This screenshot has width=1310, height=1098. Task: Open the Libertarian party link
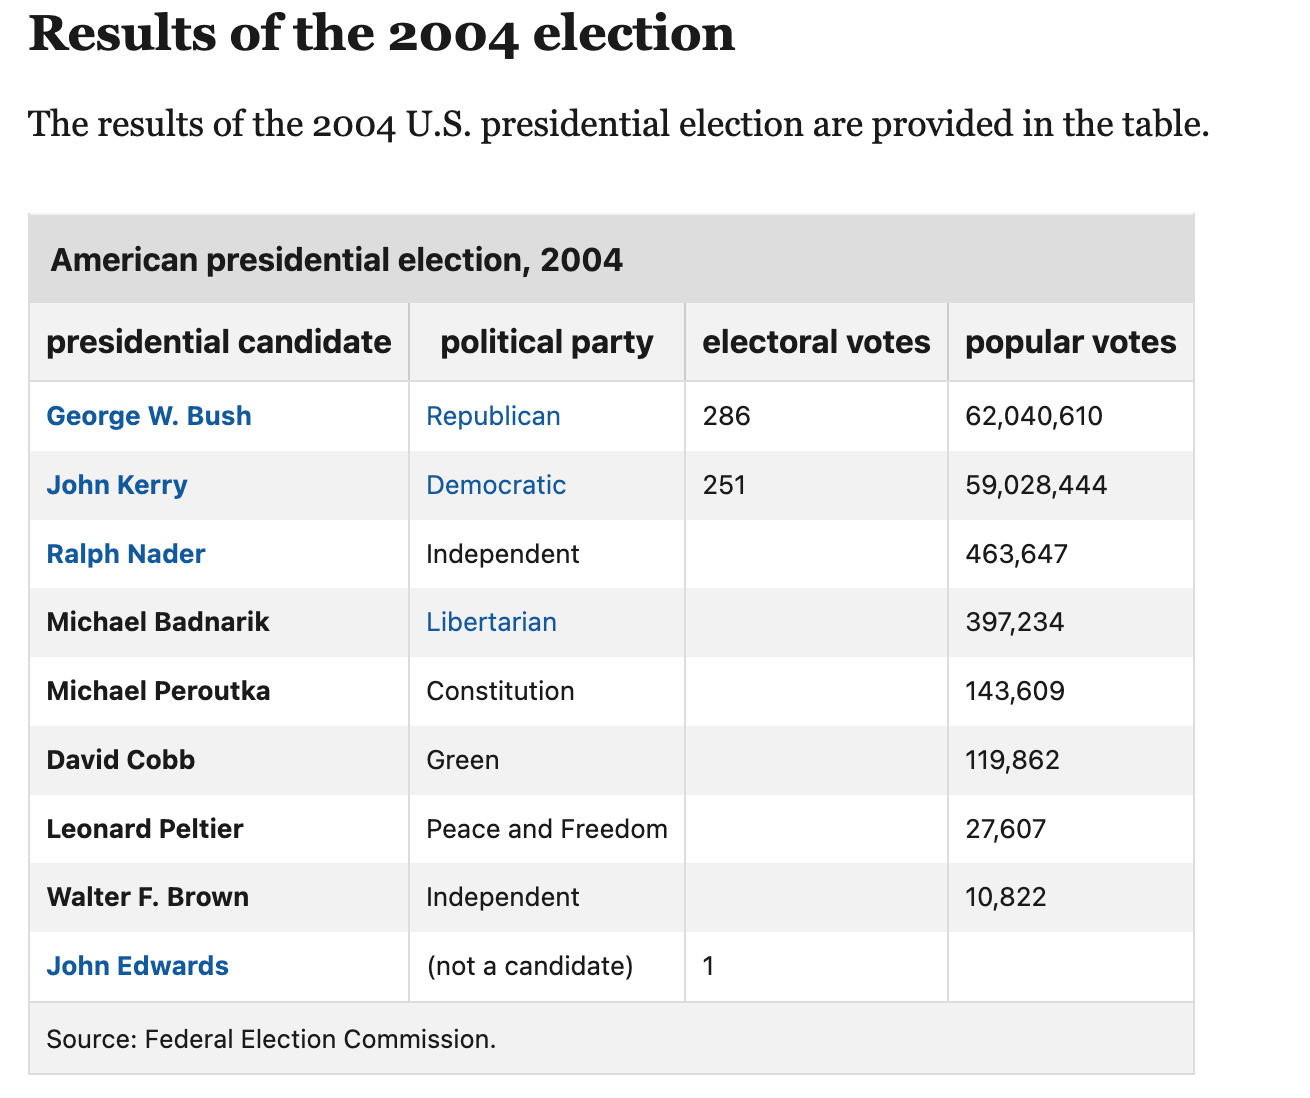[x=491, y=622]
